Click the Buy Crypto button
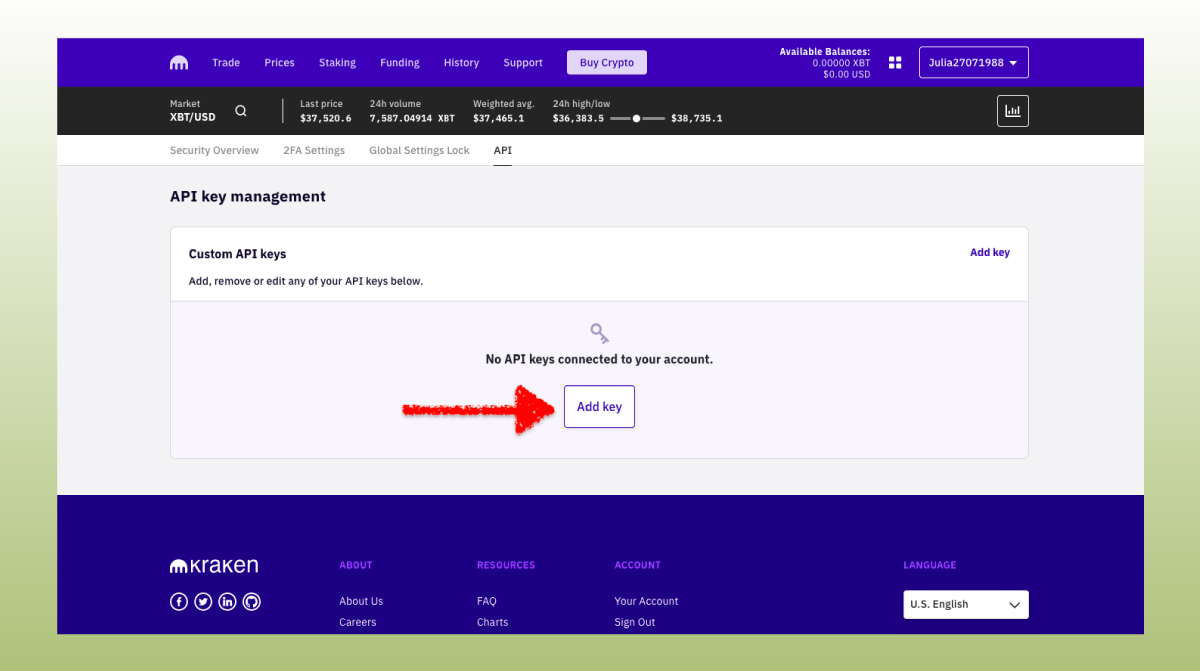The width and height of the screenshot is (1200, 671). coord(606,62)
